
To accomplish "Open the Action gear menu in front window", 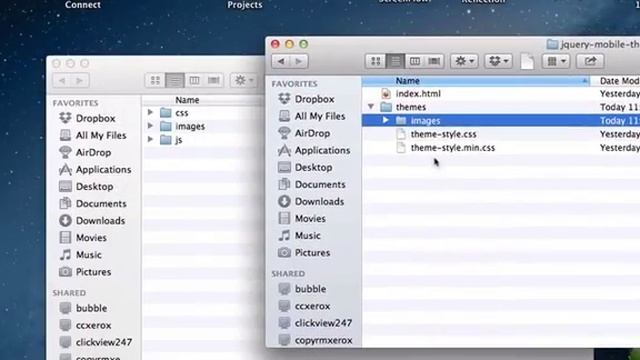I will (464, 61).
